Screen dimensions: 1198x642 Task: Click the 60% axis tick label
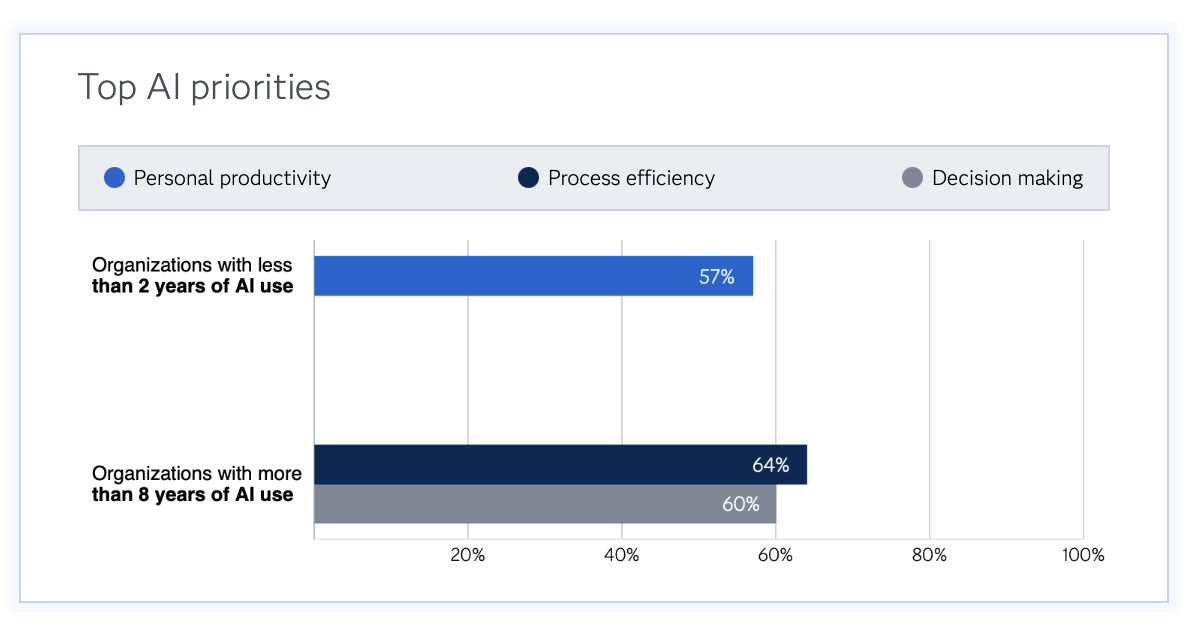point(775,555)
